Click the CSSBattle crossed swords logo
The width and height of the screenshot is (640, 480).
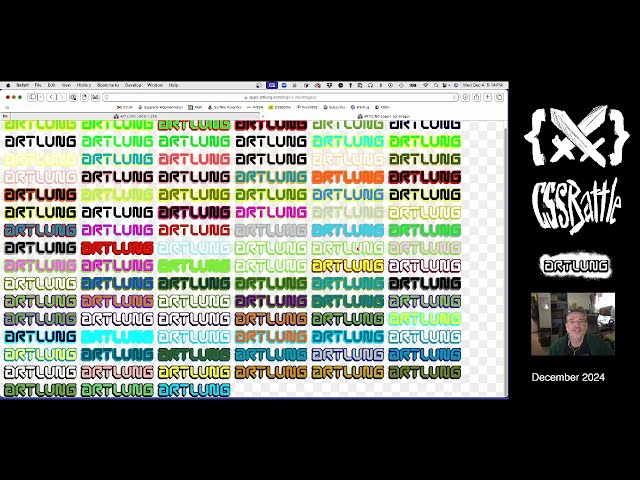pyautogui.click(x=576, y=136)
